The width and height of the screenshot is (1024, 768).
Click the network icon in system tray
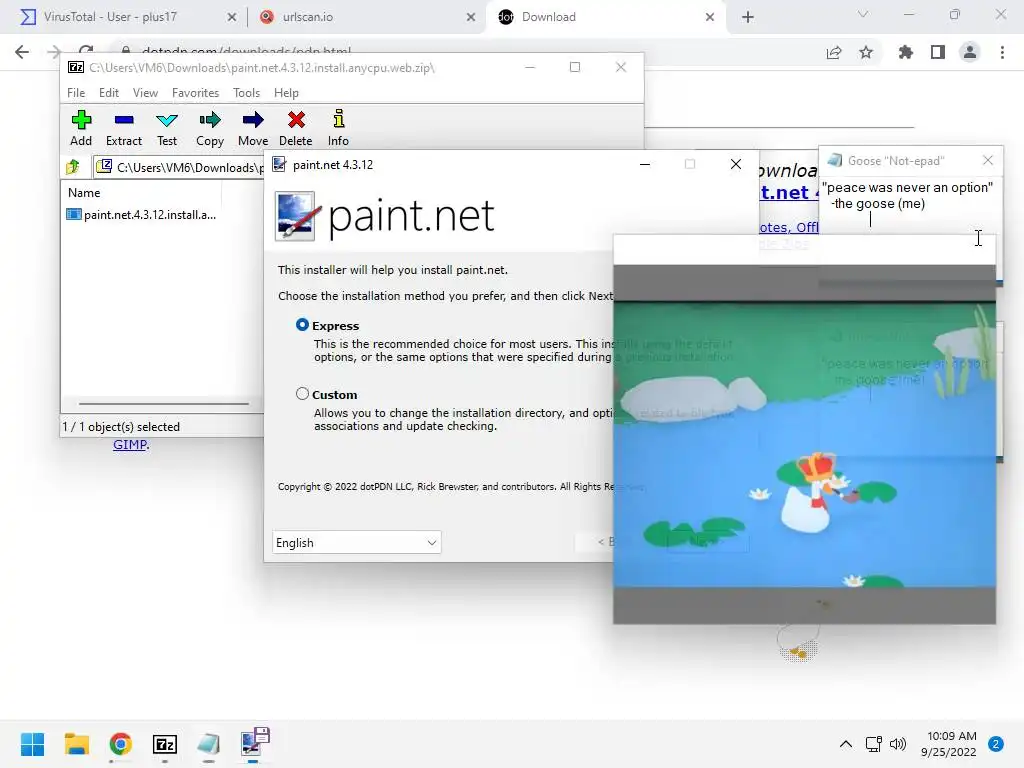873,744
